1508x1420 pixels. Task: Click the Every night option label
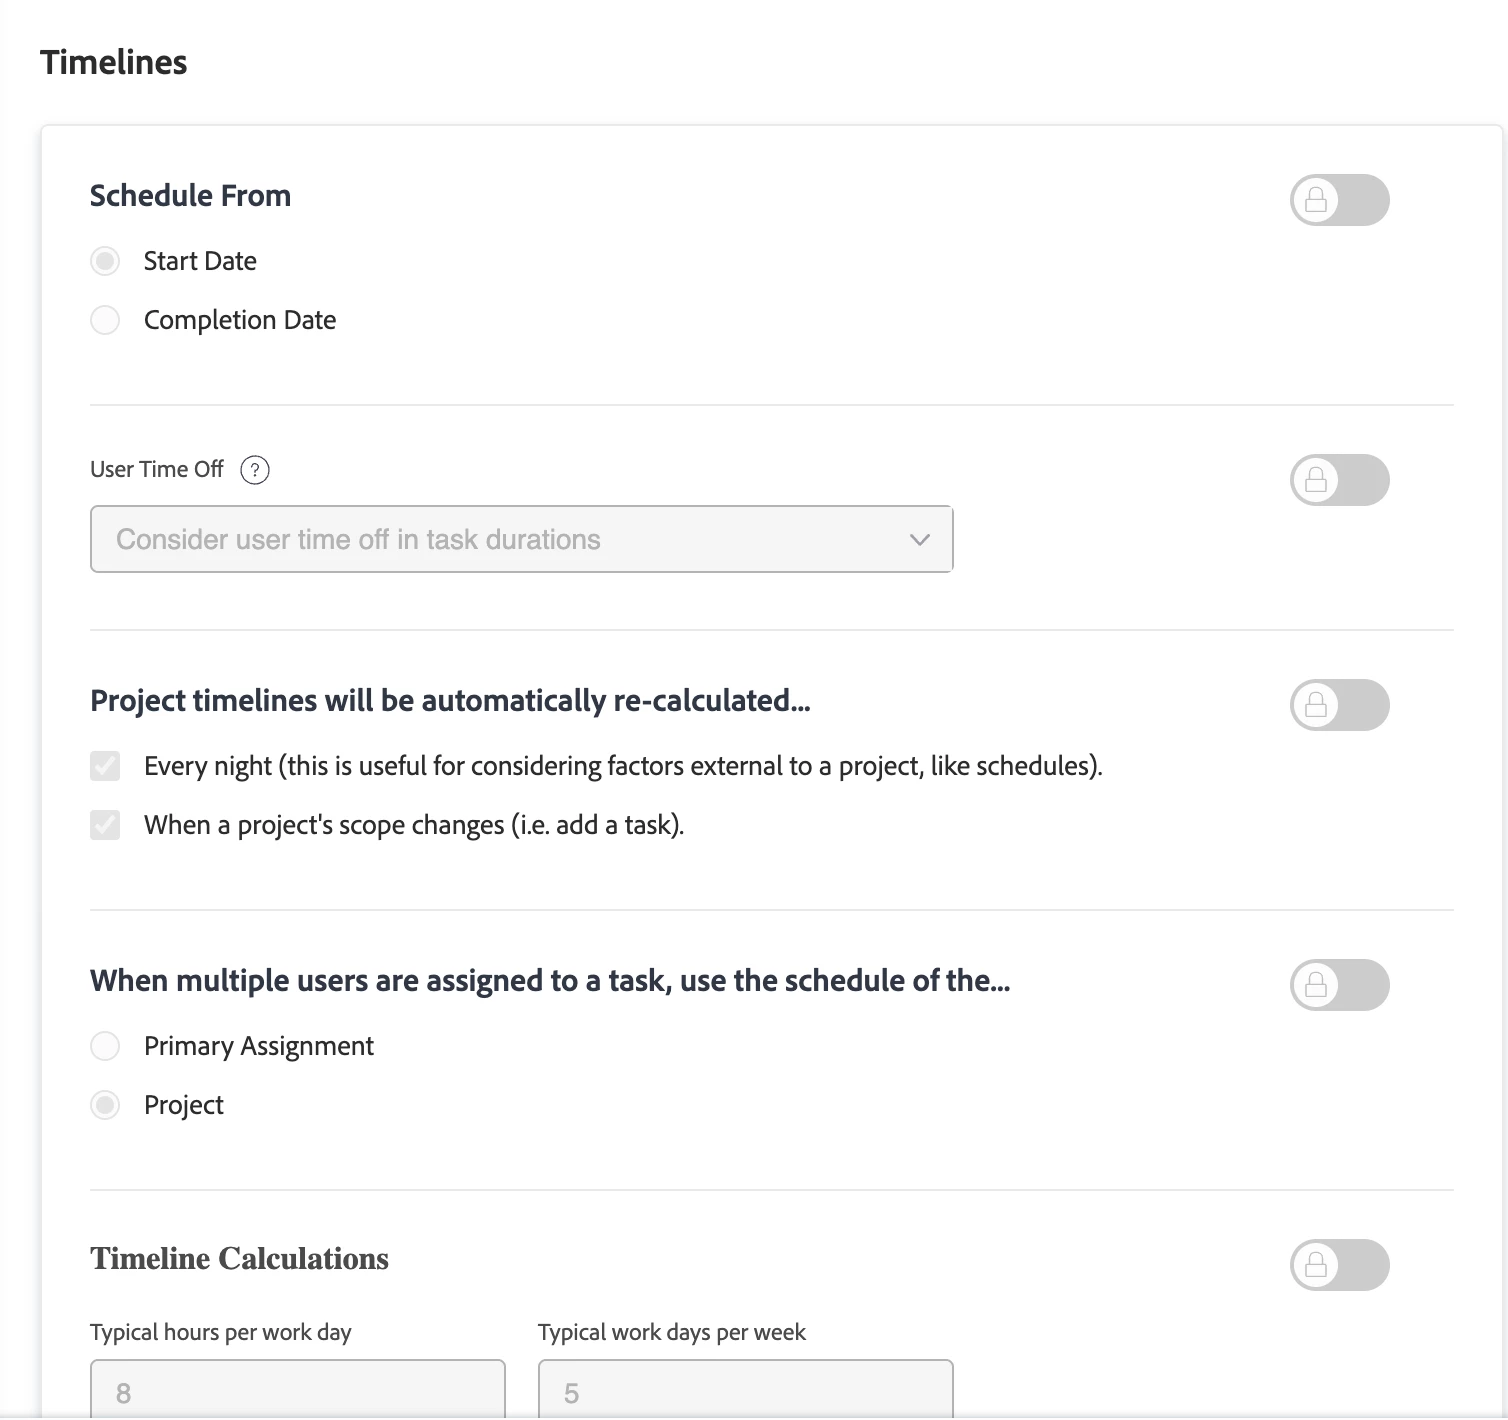(623, 766)
